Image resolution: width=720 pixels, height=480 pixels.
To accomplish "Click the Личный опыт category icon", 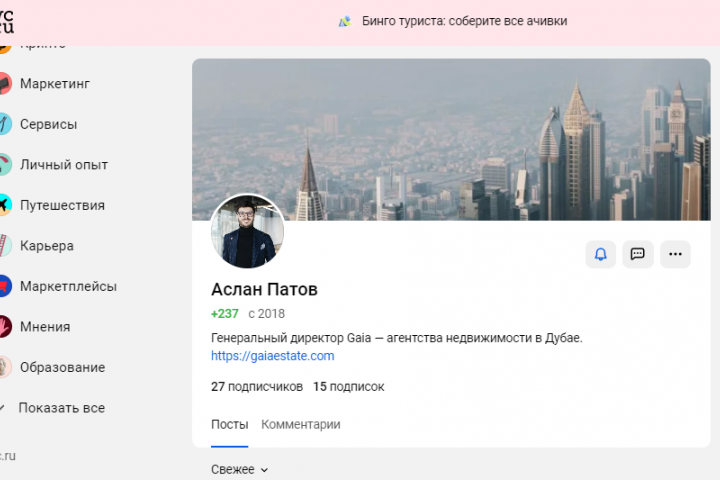I will click(x=4, y=164).
